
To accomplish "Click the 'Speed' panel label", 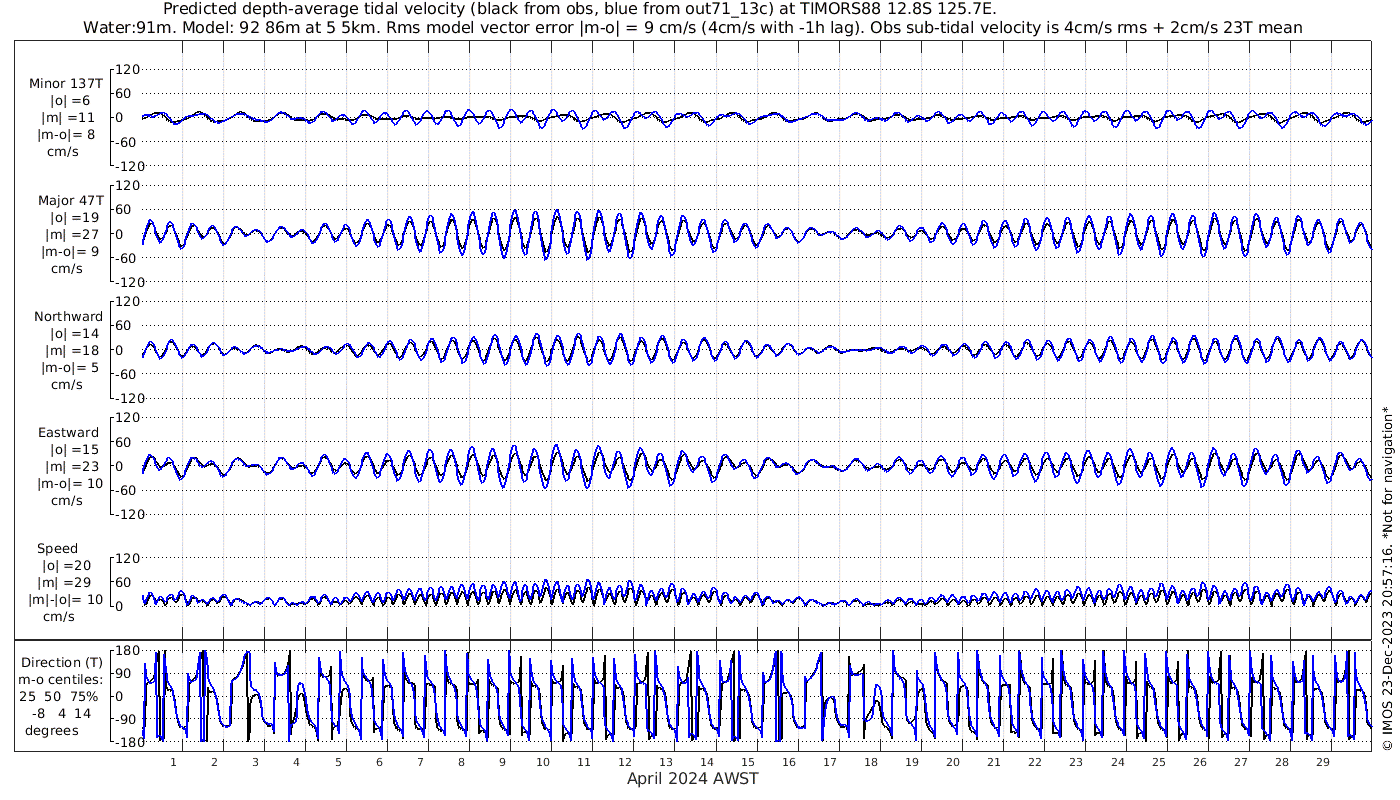I will click(57, 549).
